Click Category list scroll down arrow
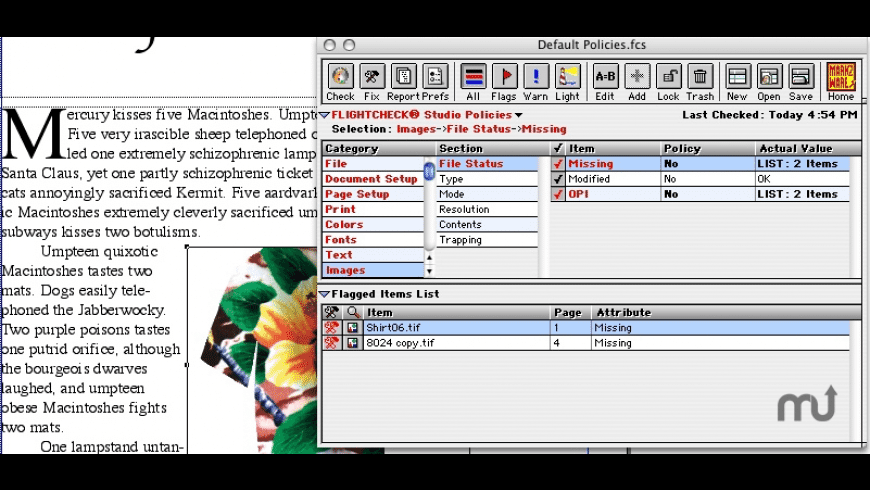The width and height of the screenshot is (870, 490). point(429,271)
